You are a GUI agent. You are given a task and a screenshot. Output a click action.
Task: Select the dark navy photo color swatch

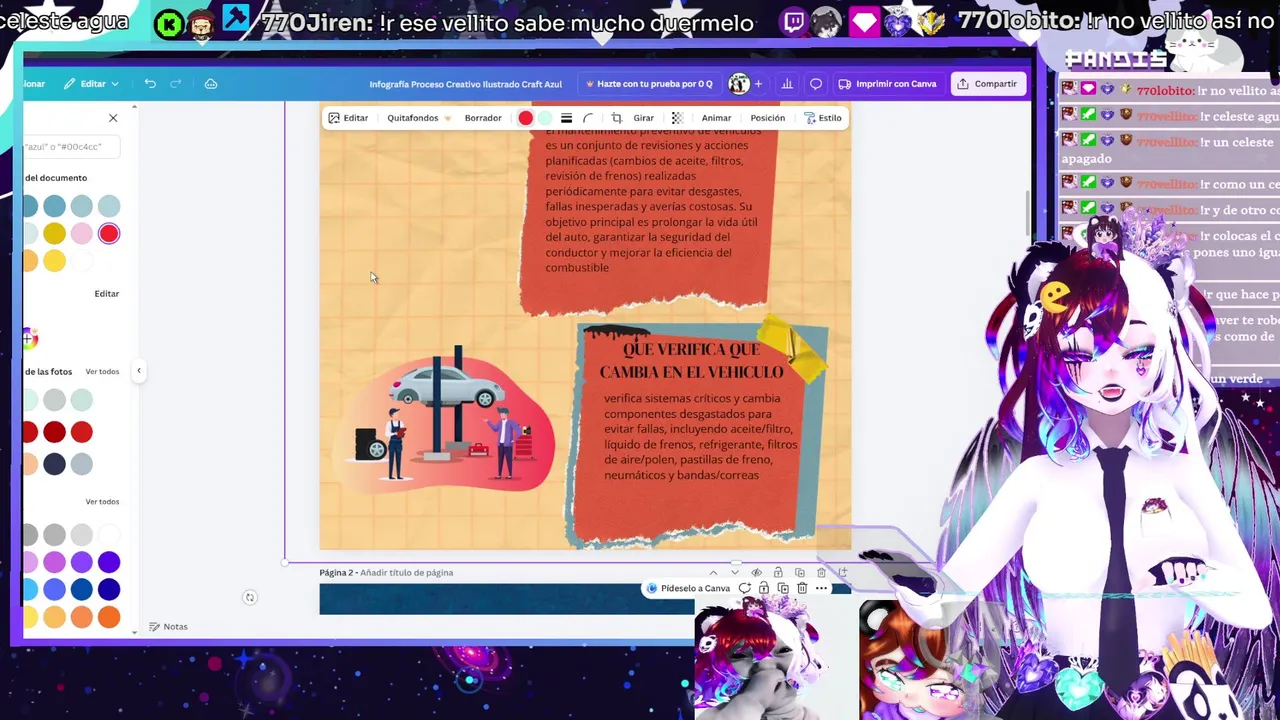point(54,464)
